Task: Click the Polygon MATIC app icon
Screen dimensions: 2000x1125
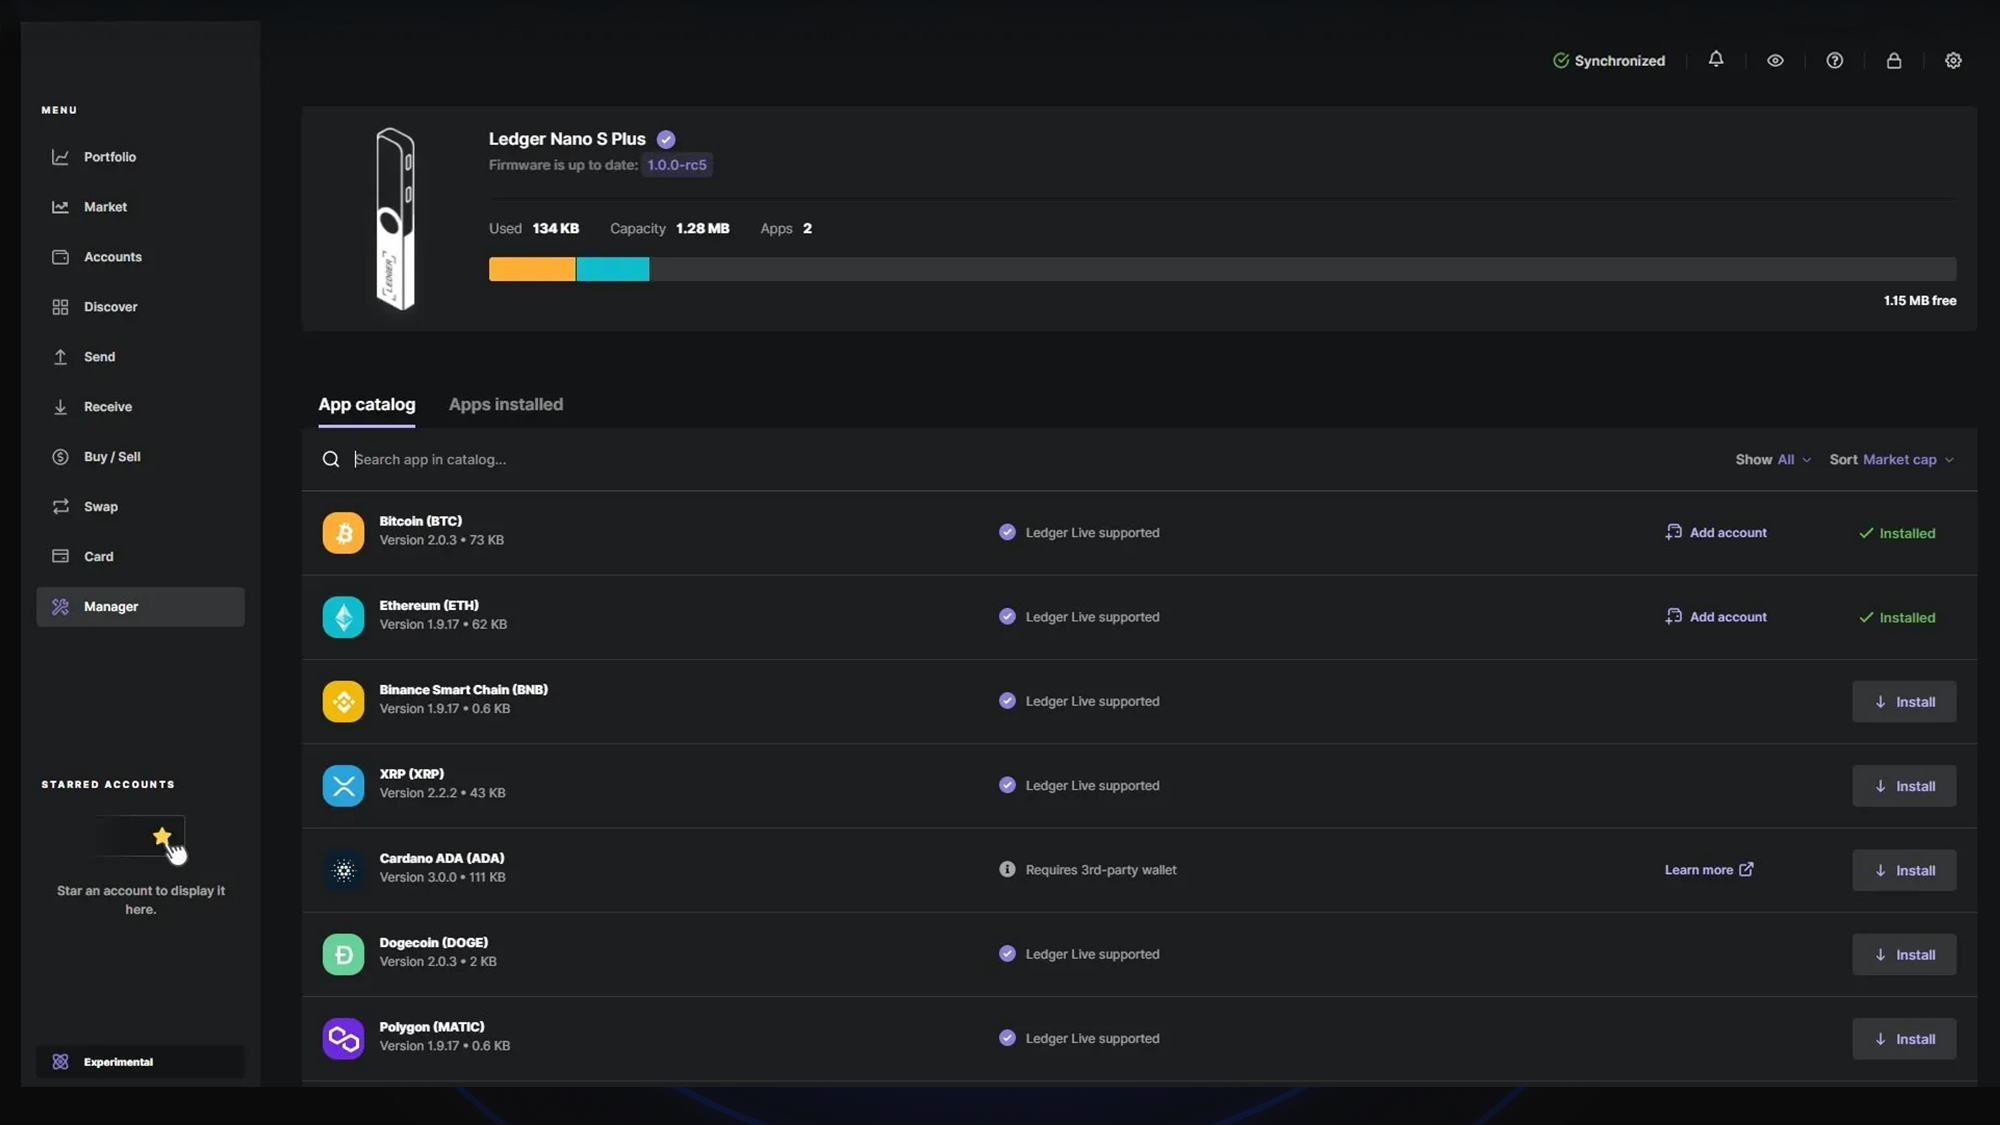Action: [343, 1039]
